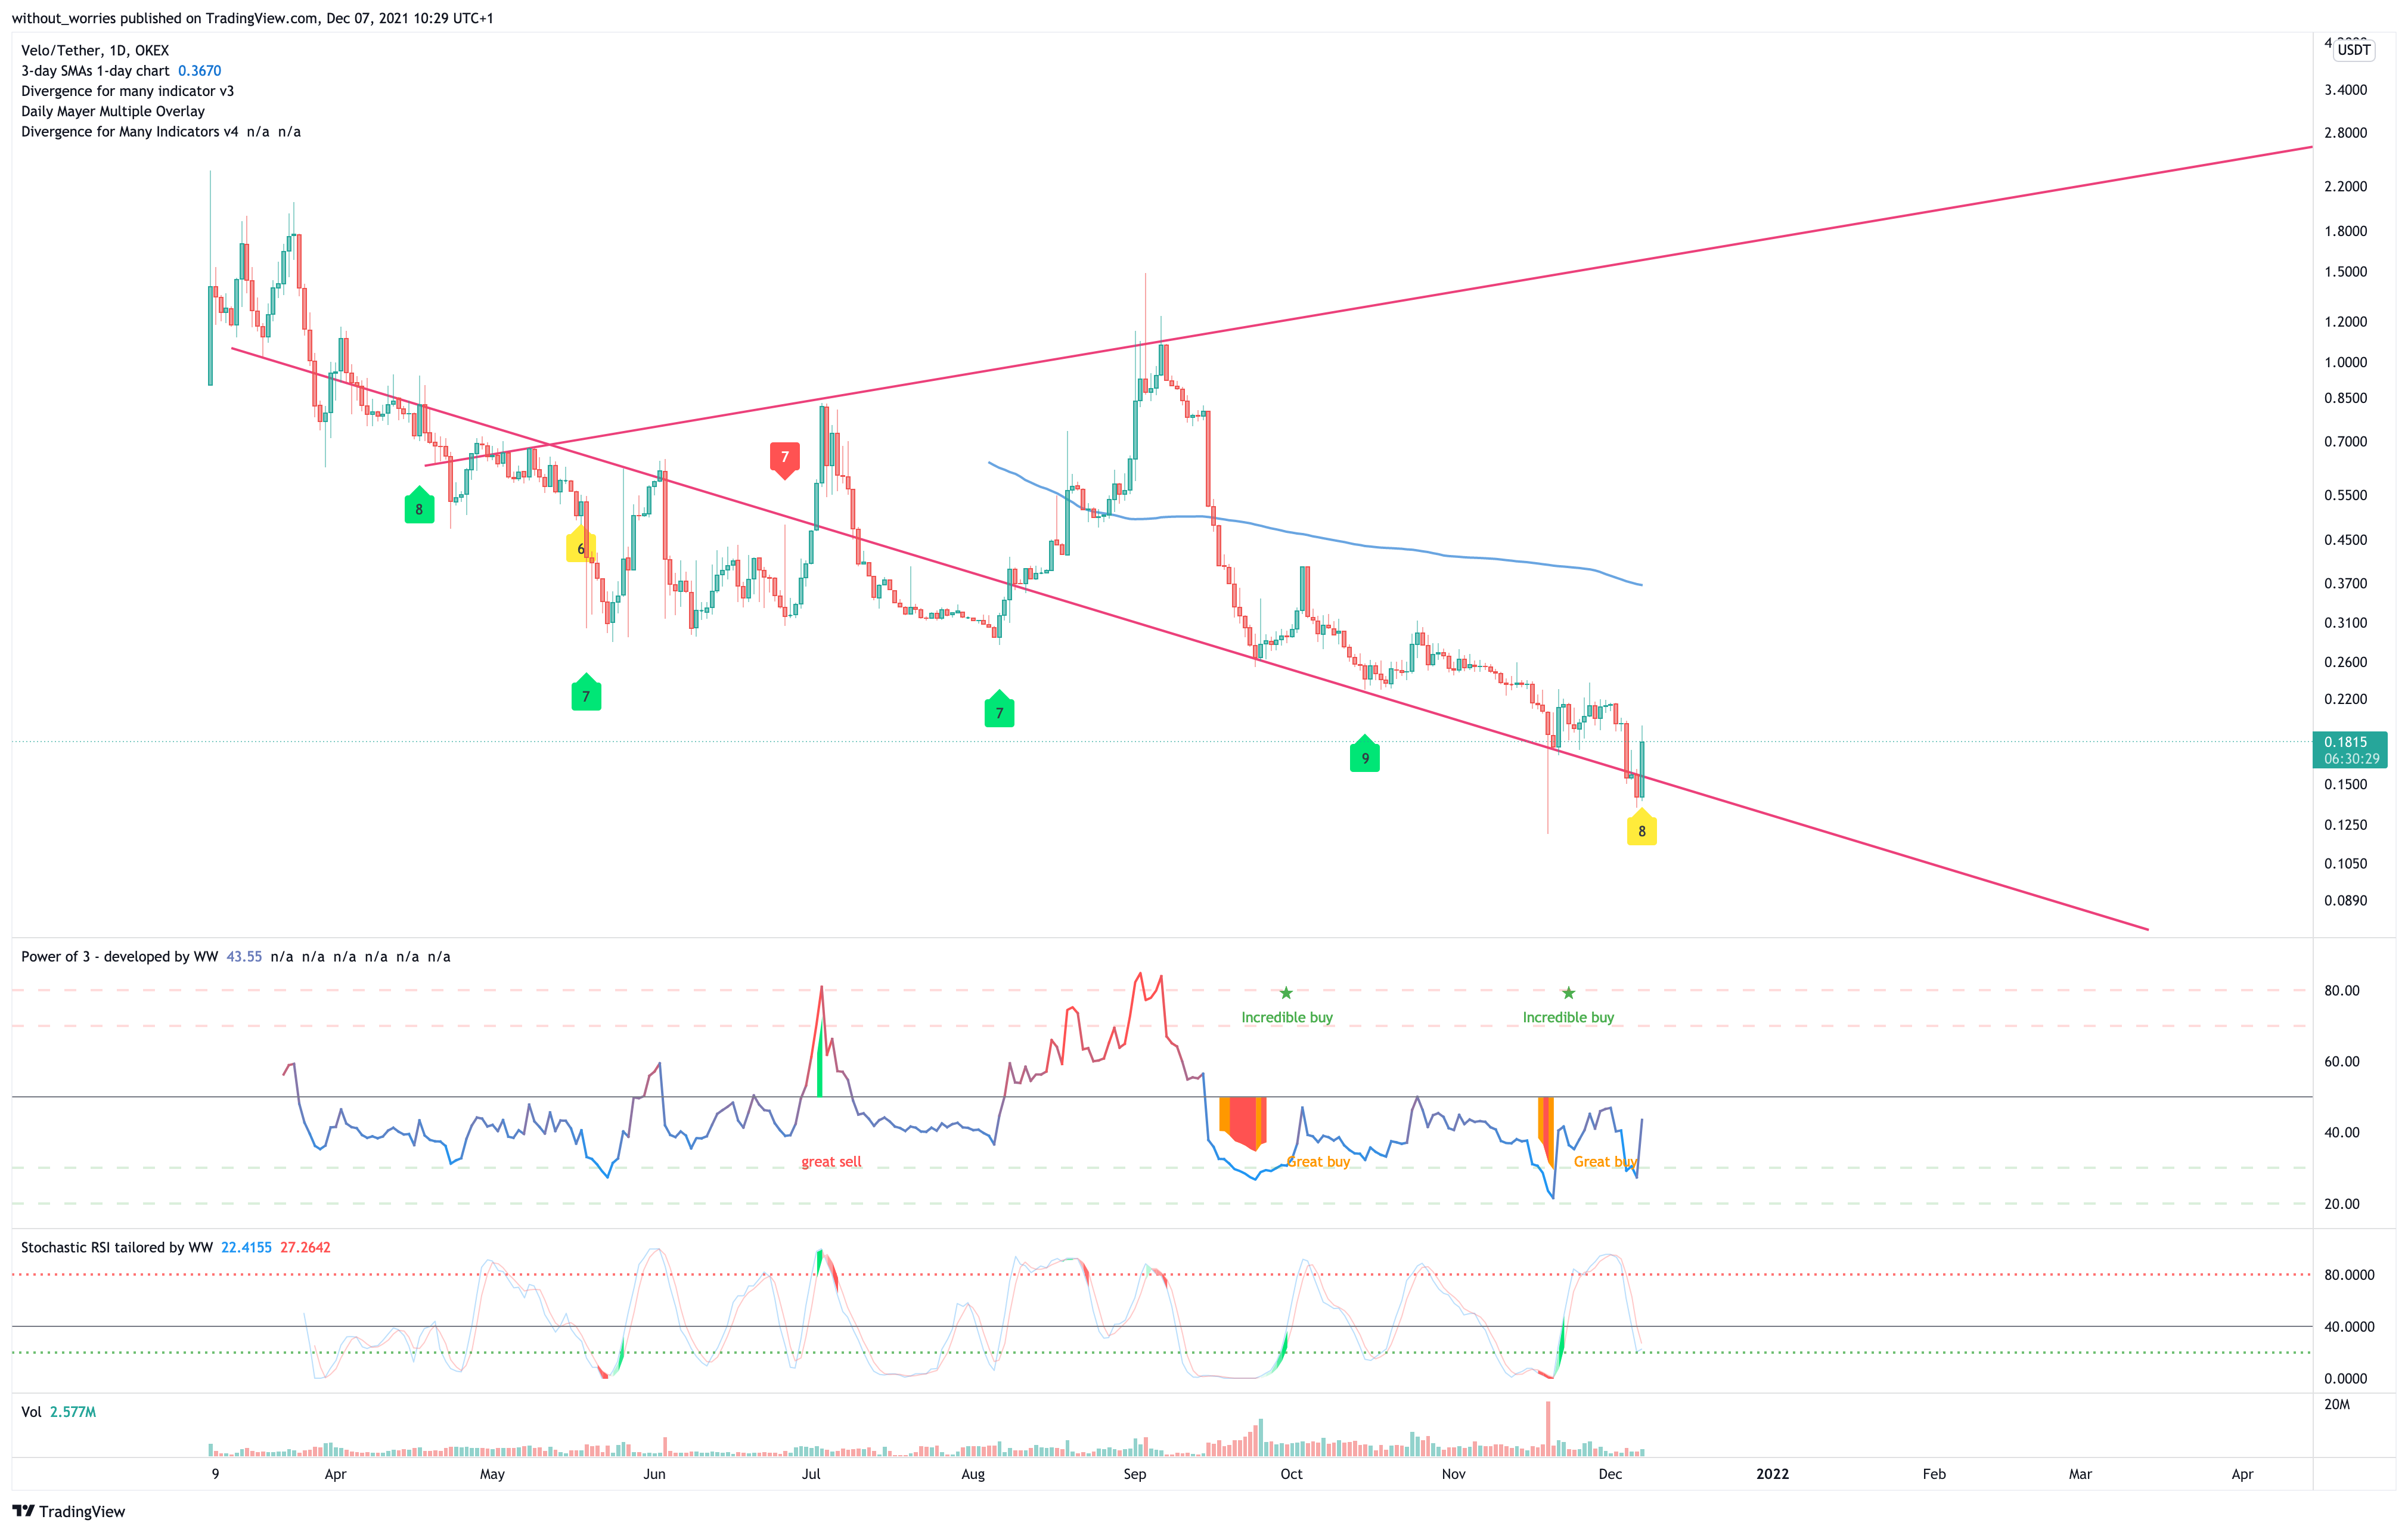The height and width of the screenshot is (1532, 2408).
Task: Click the green 9 signal marker
Action: coord(1365,755)
